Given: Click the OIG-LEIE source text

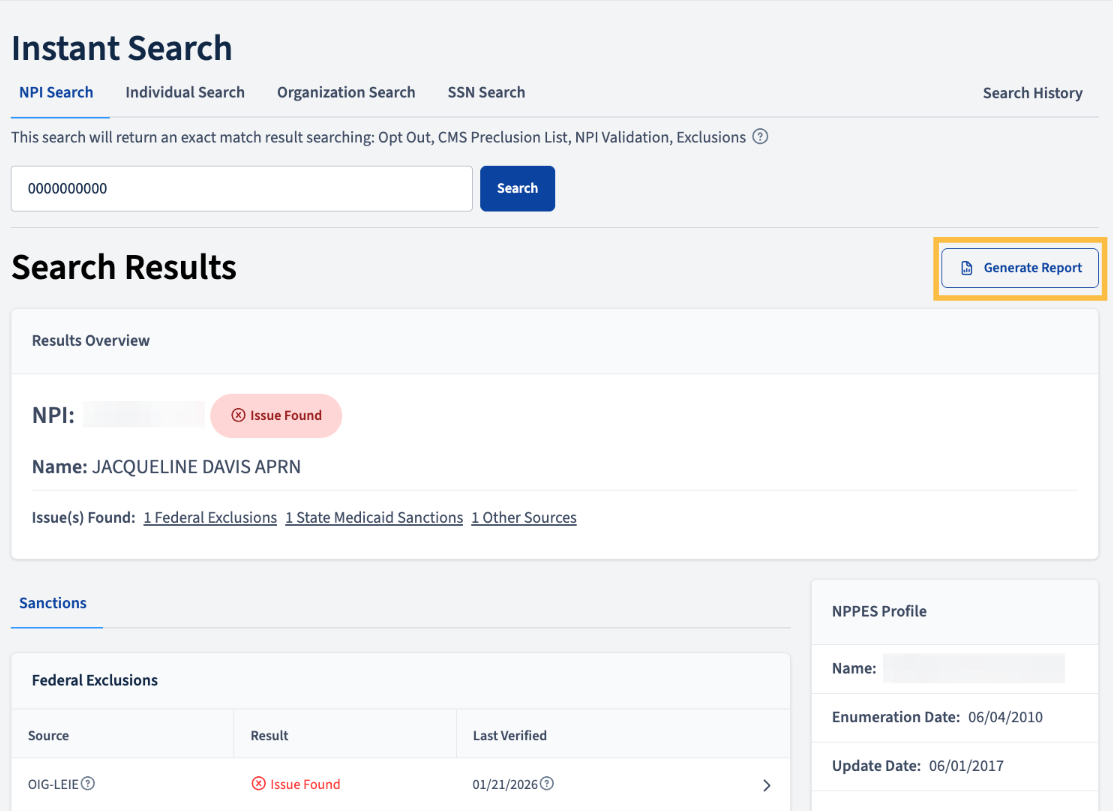Looking at the screenshot, I should 53,784.
